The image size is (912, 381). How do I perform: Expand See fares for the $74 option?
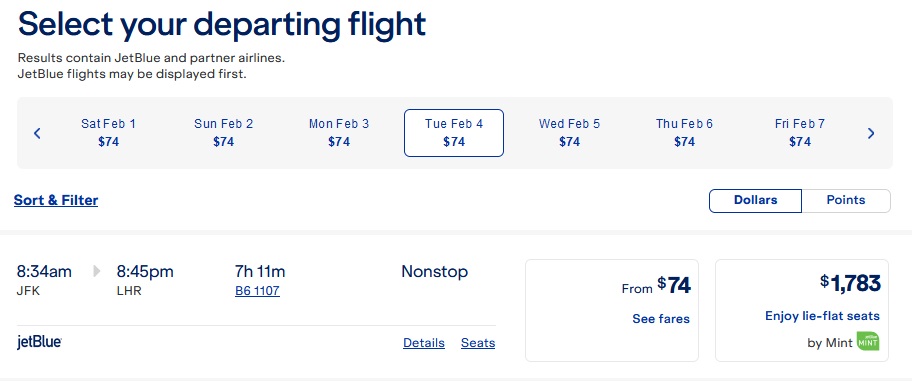(661, 319)
